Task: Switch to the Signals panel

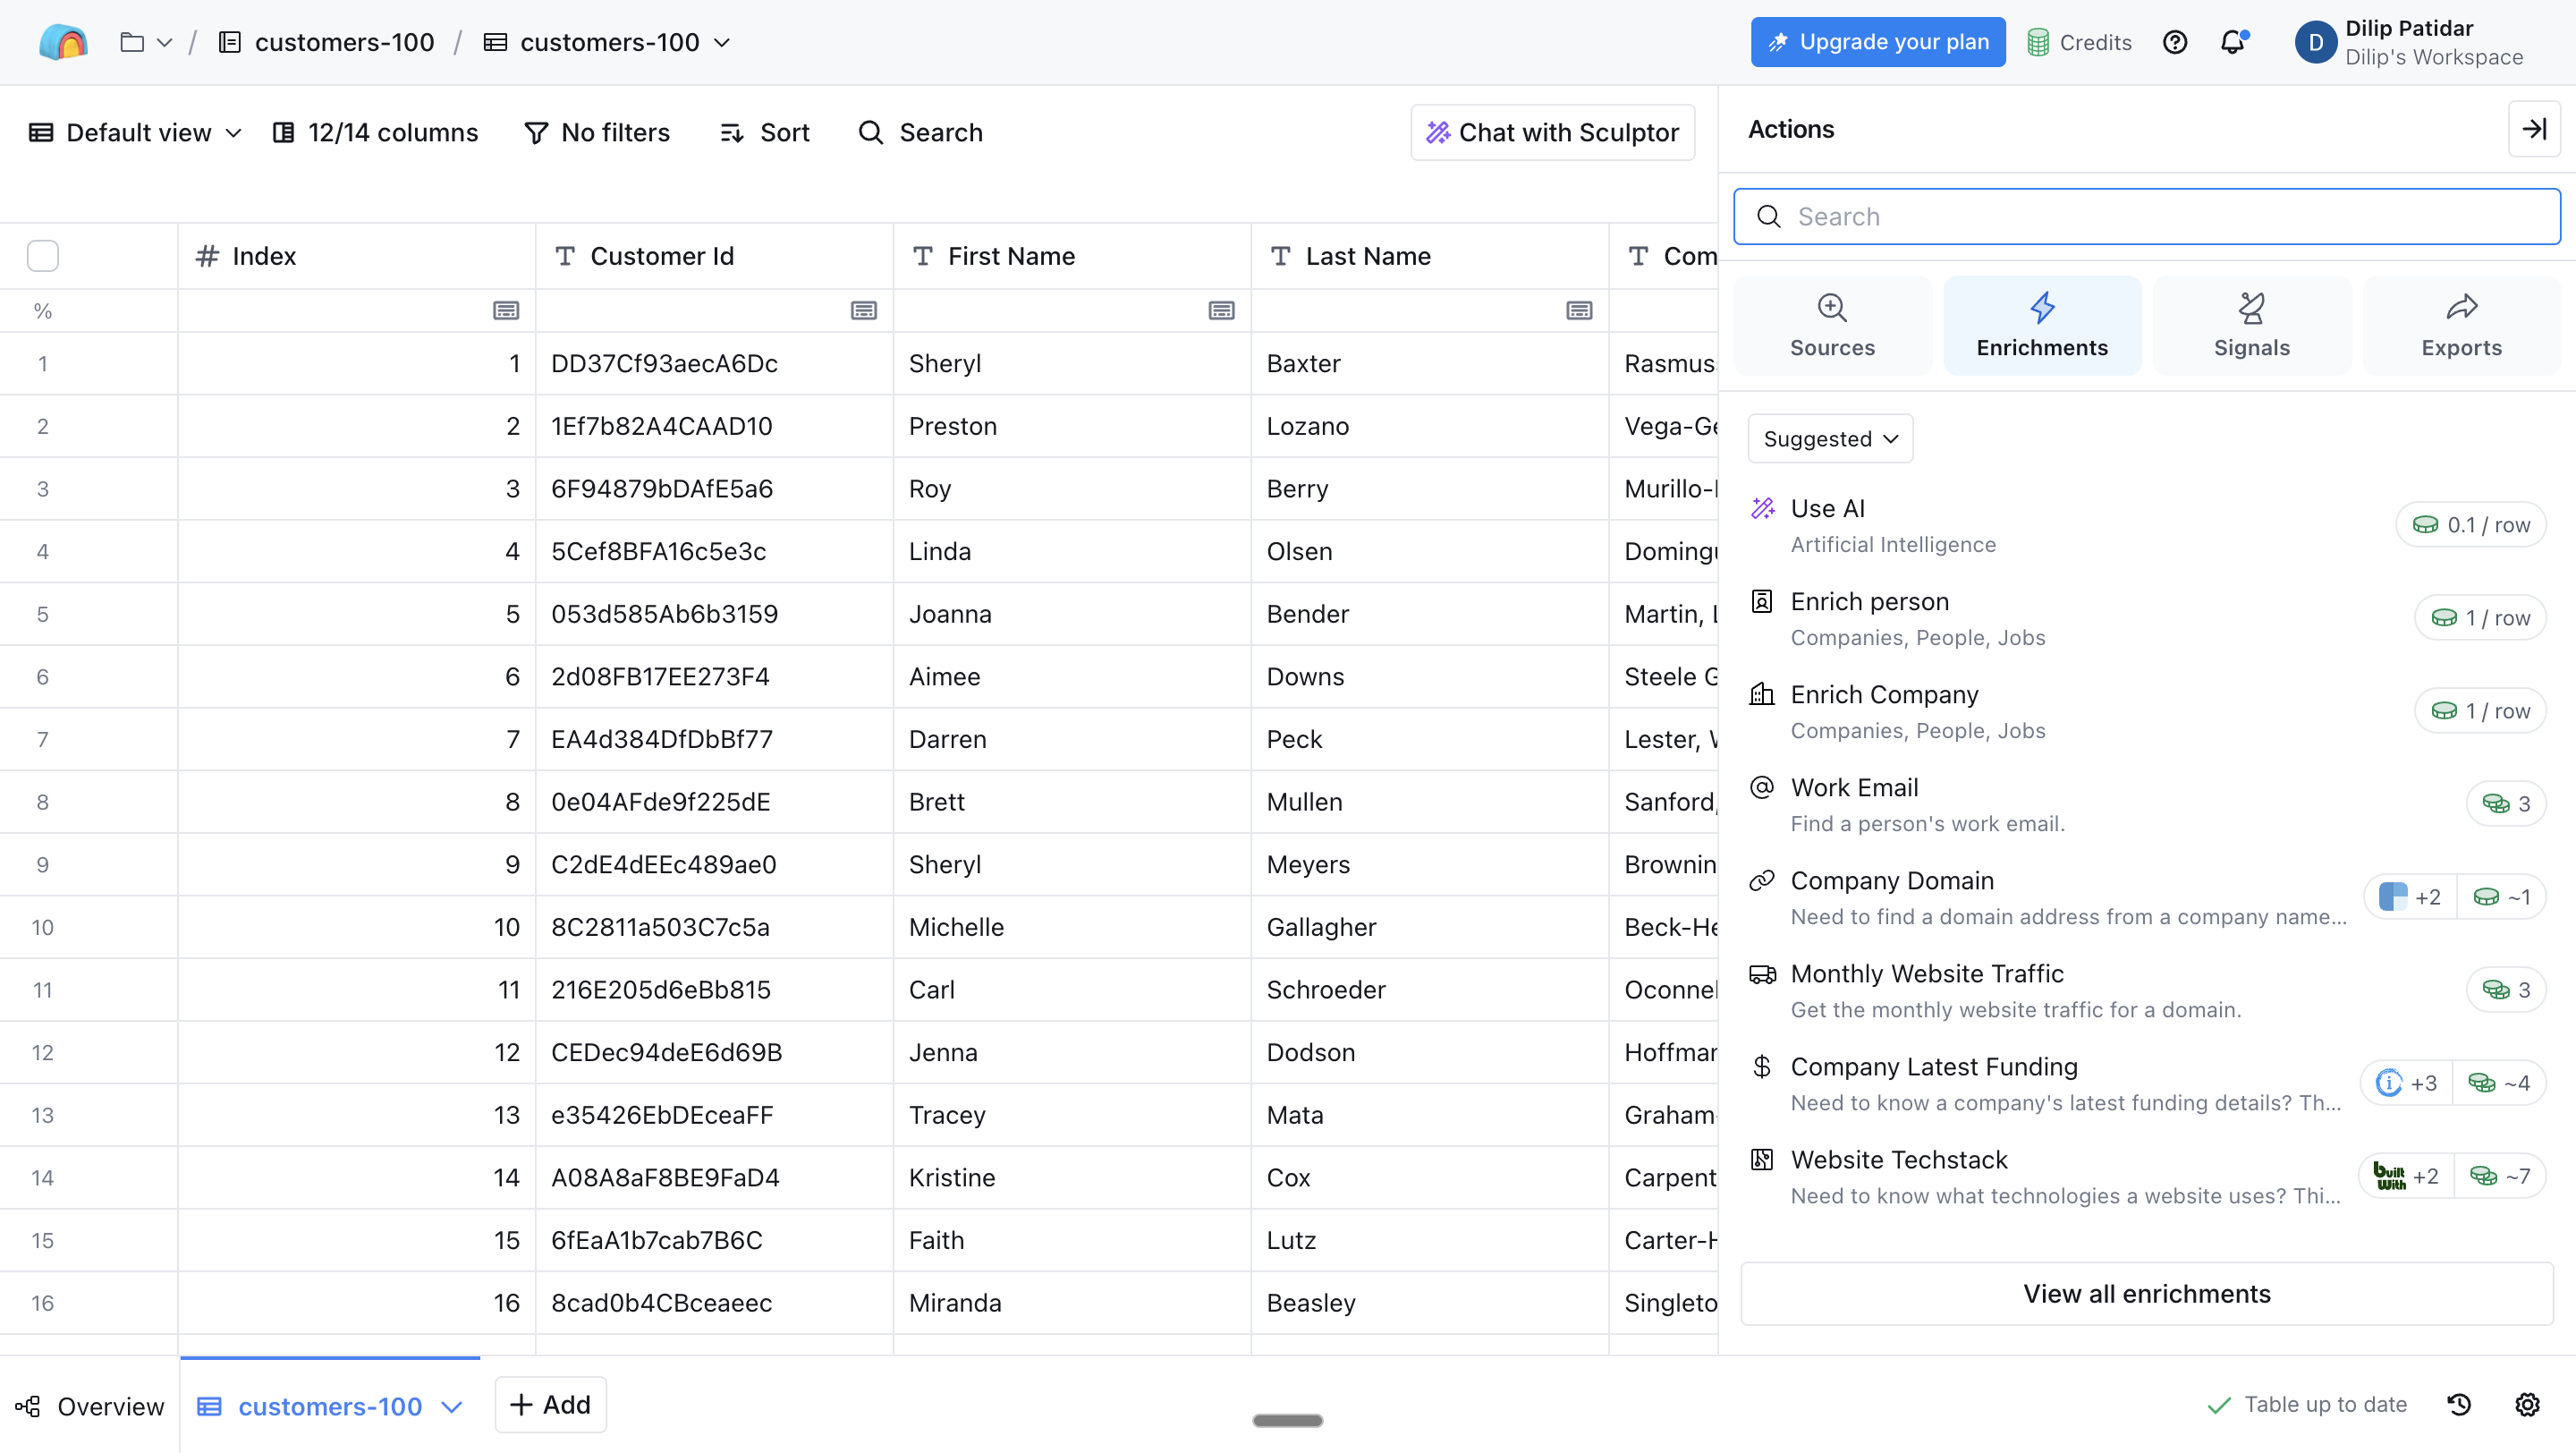Action: (x=2251, y=324)
